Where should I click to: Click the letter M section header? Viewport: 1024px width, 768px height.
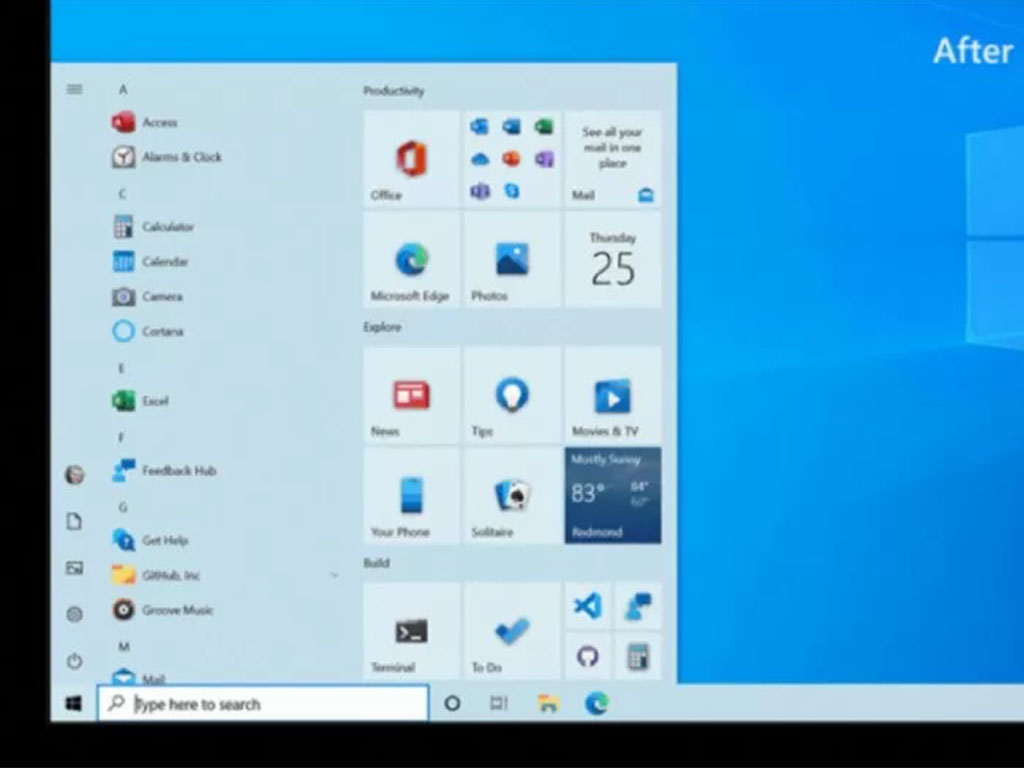(x=124, y=647)
